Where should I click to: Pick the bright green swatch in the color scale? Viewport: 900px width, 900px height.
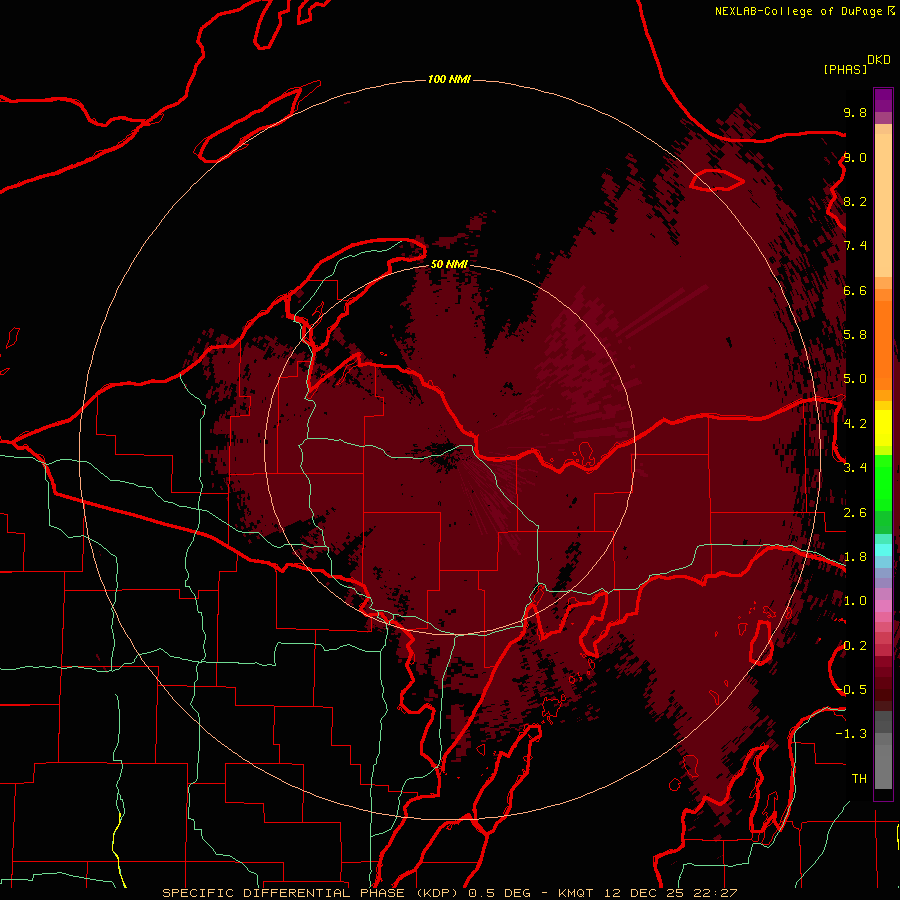(883, 483)
